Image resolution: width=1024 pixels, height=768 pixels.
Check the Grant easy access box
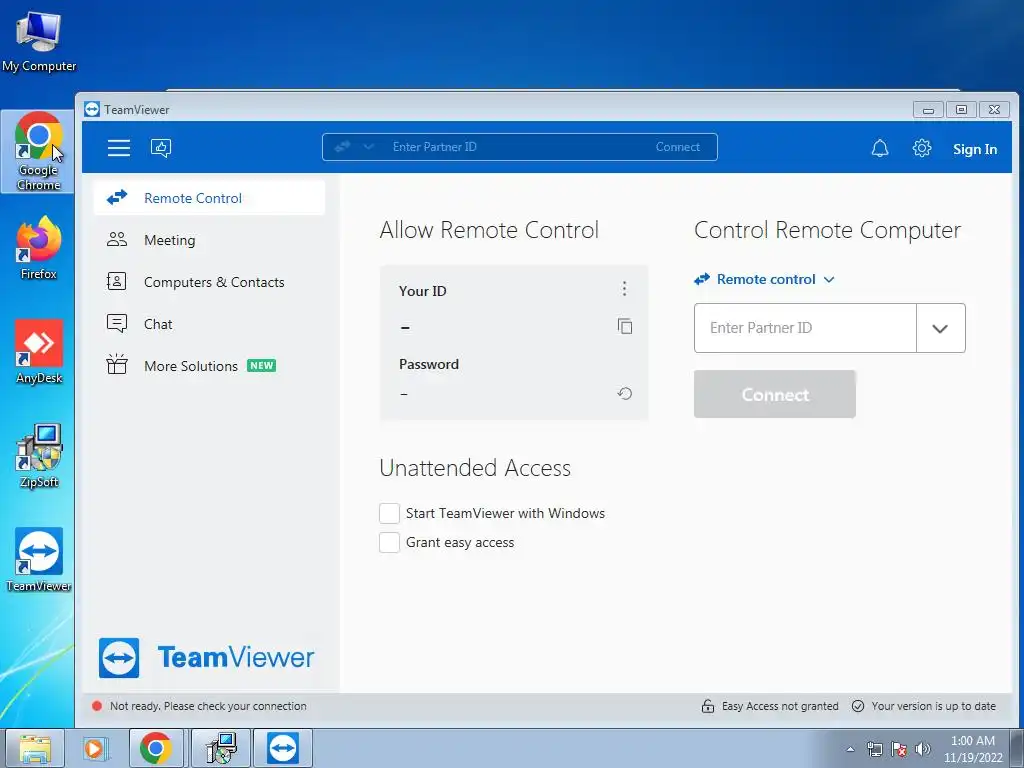pos(389,542)
